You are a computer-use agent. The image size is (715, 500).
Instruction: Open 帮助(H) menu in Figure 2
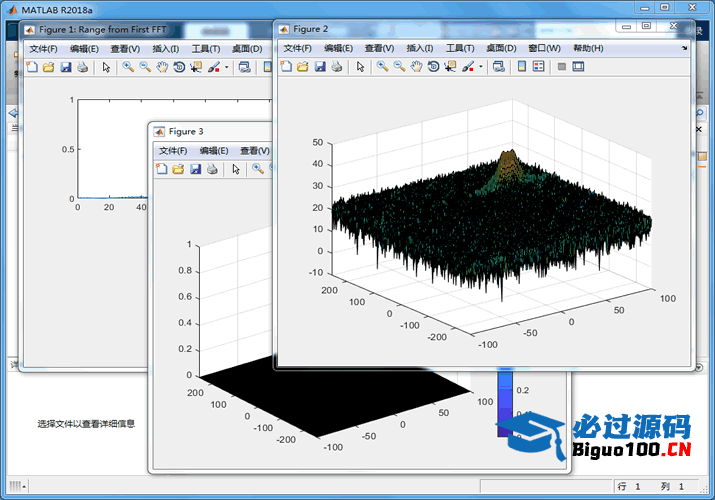pos(588,48)
